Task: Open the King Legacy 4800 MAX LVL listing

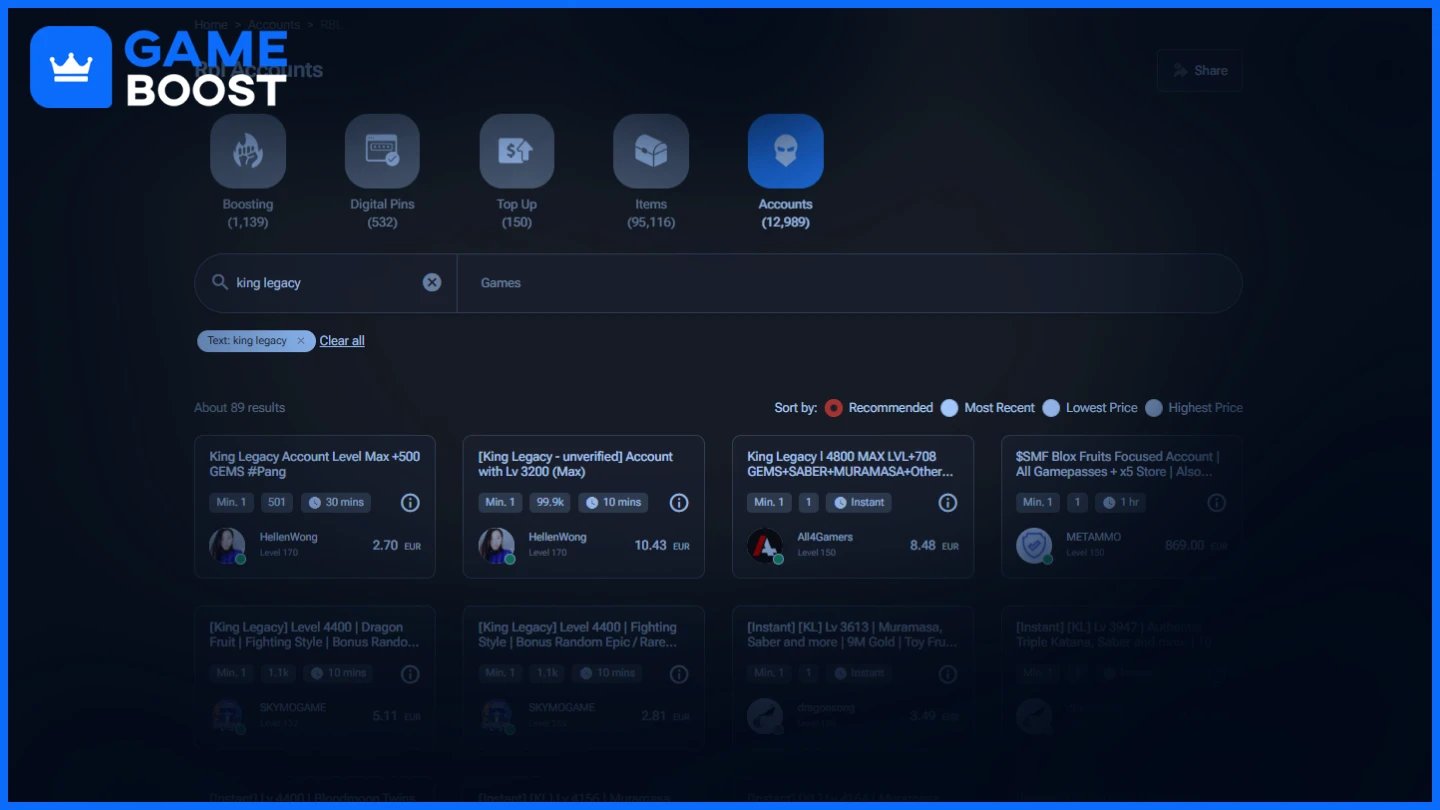Action: coord(853,506)
